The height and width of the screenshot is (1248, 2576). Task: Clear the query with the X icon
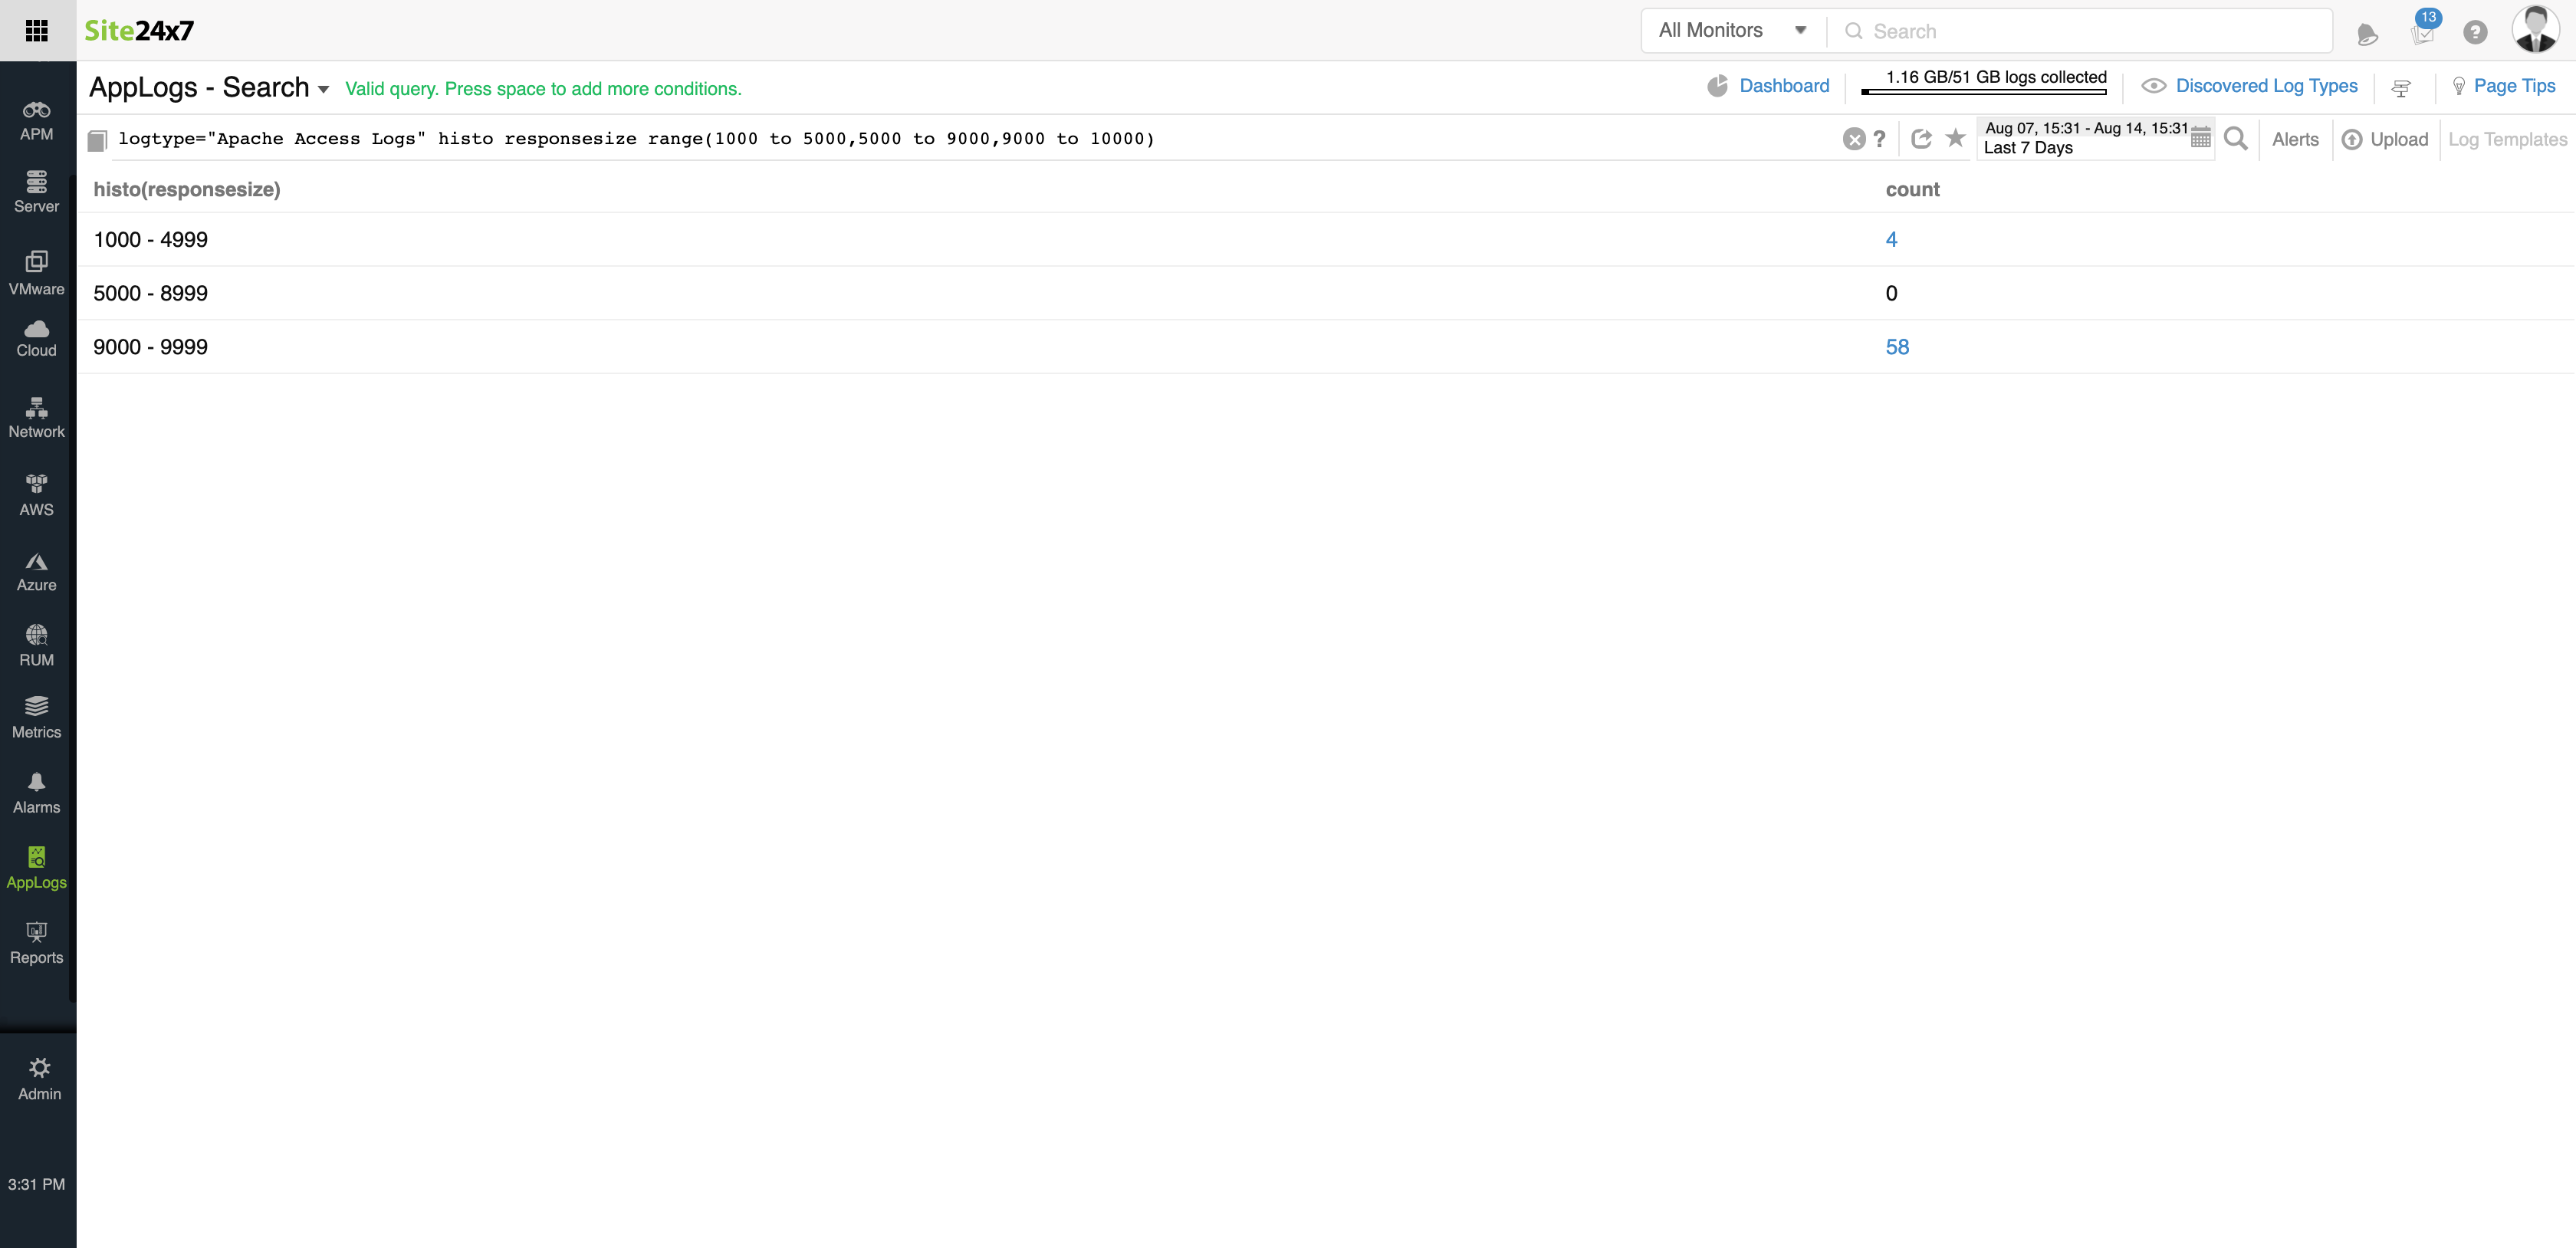[1853, 139]
